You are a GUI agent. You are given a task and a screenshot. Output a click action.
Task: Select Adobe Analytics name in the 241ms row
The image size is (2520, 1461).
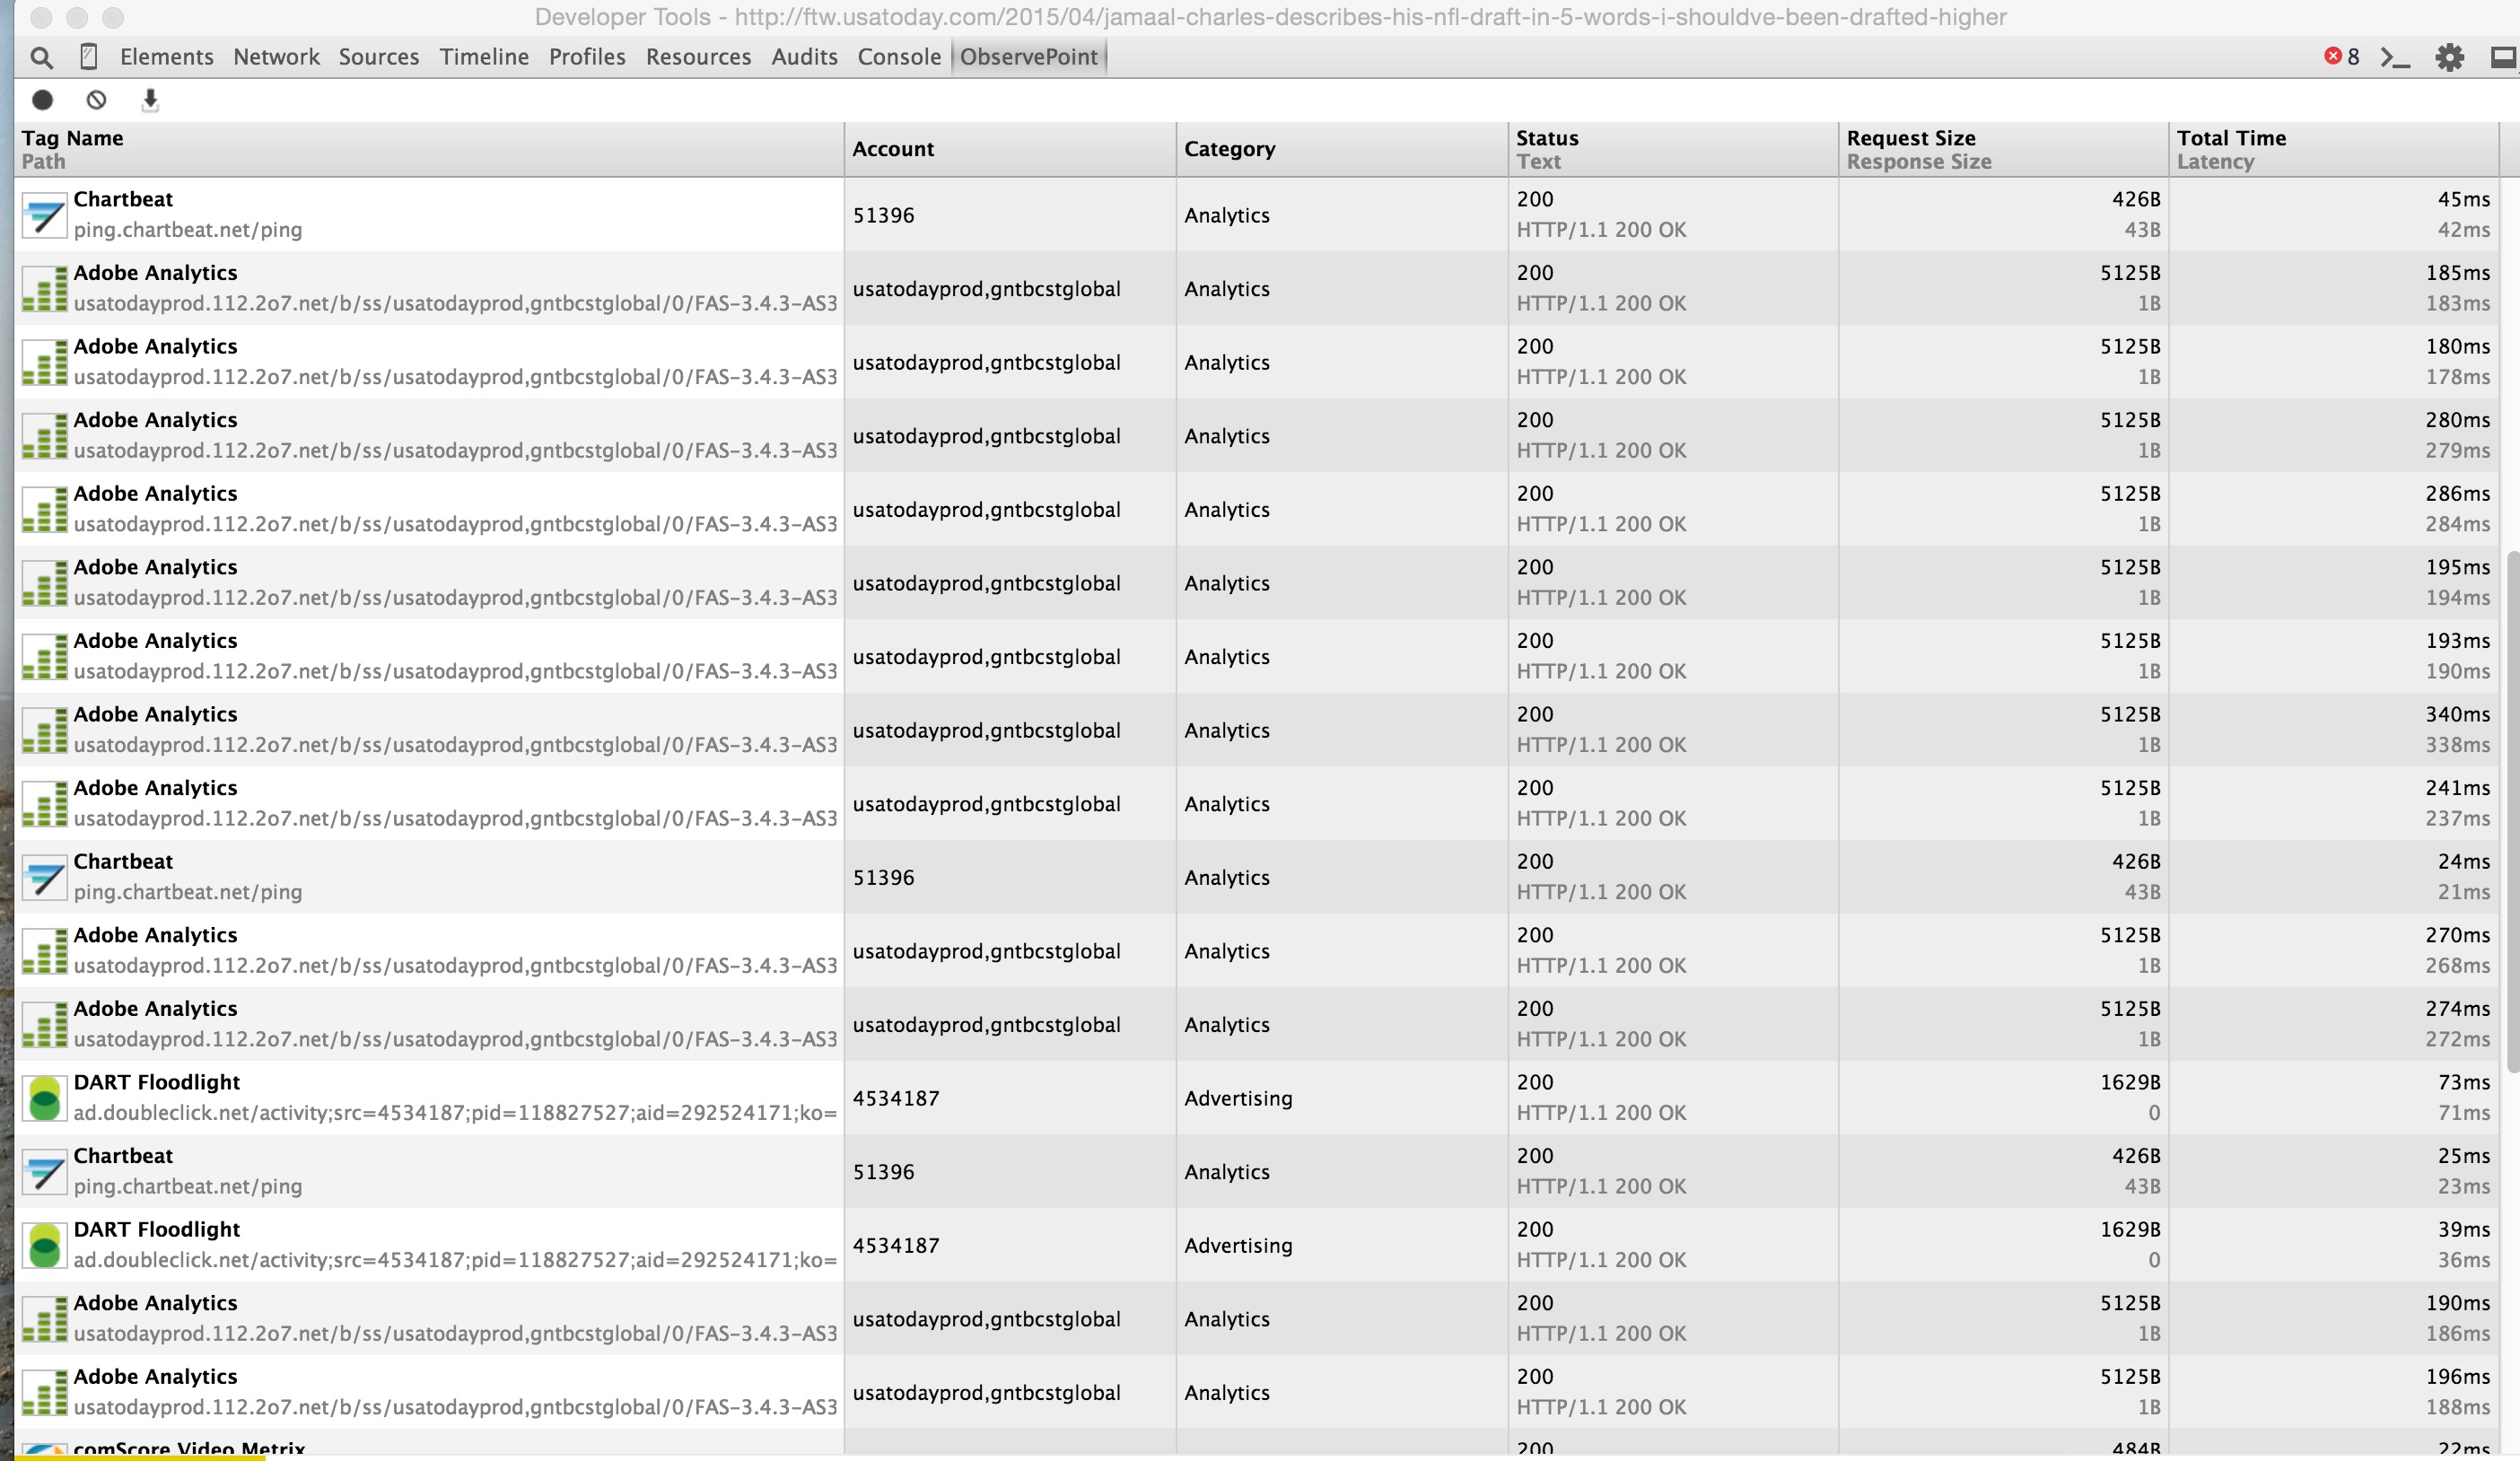pyautogui.click(x=155, y=788)
